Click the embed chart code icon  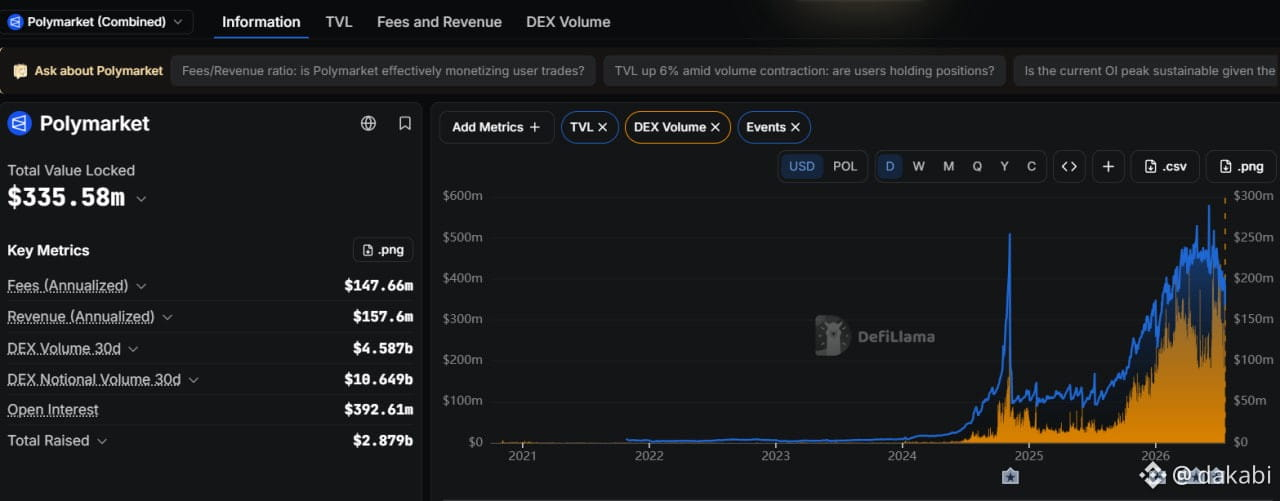point(1069,166)
